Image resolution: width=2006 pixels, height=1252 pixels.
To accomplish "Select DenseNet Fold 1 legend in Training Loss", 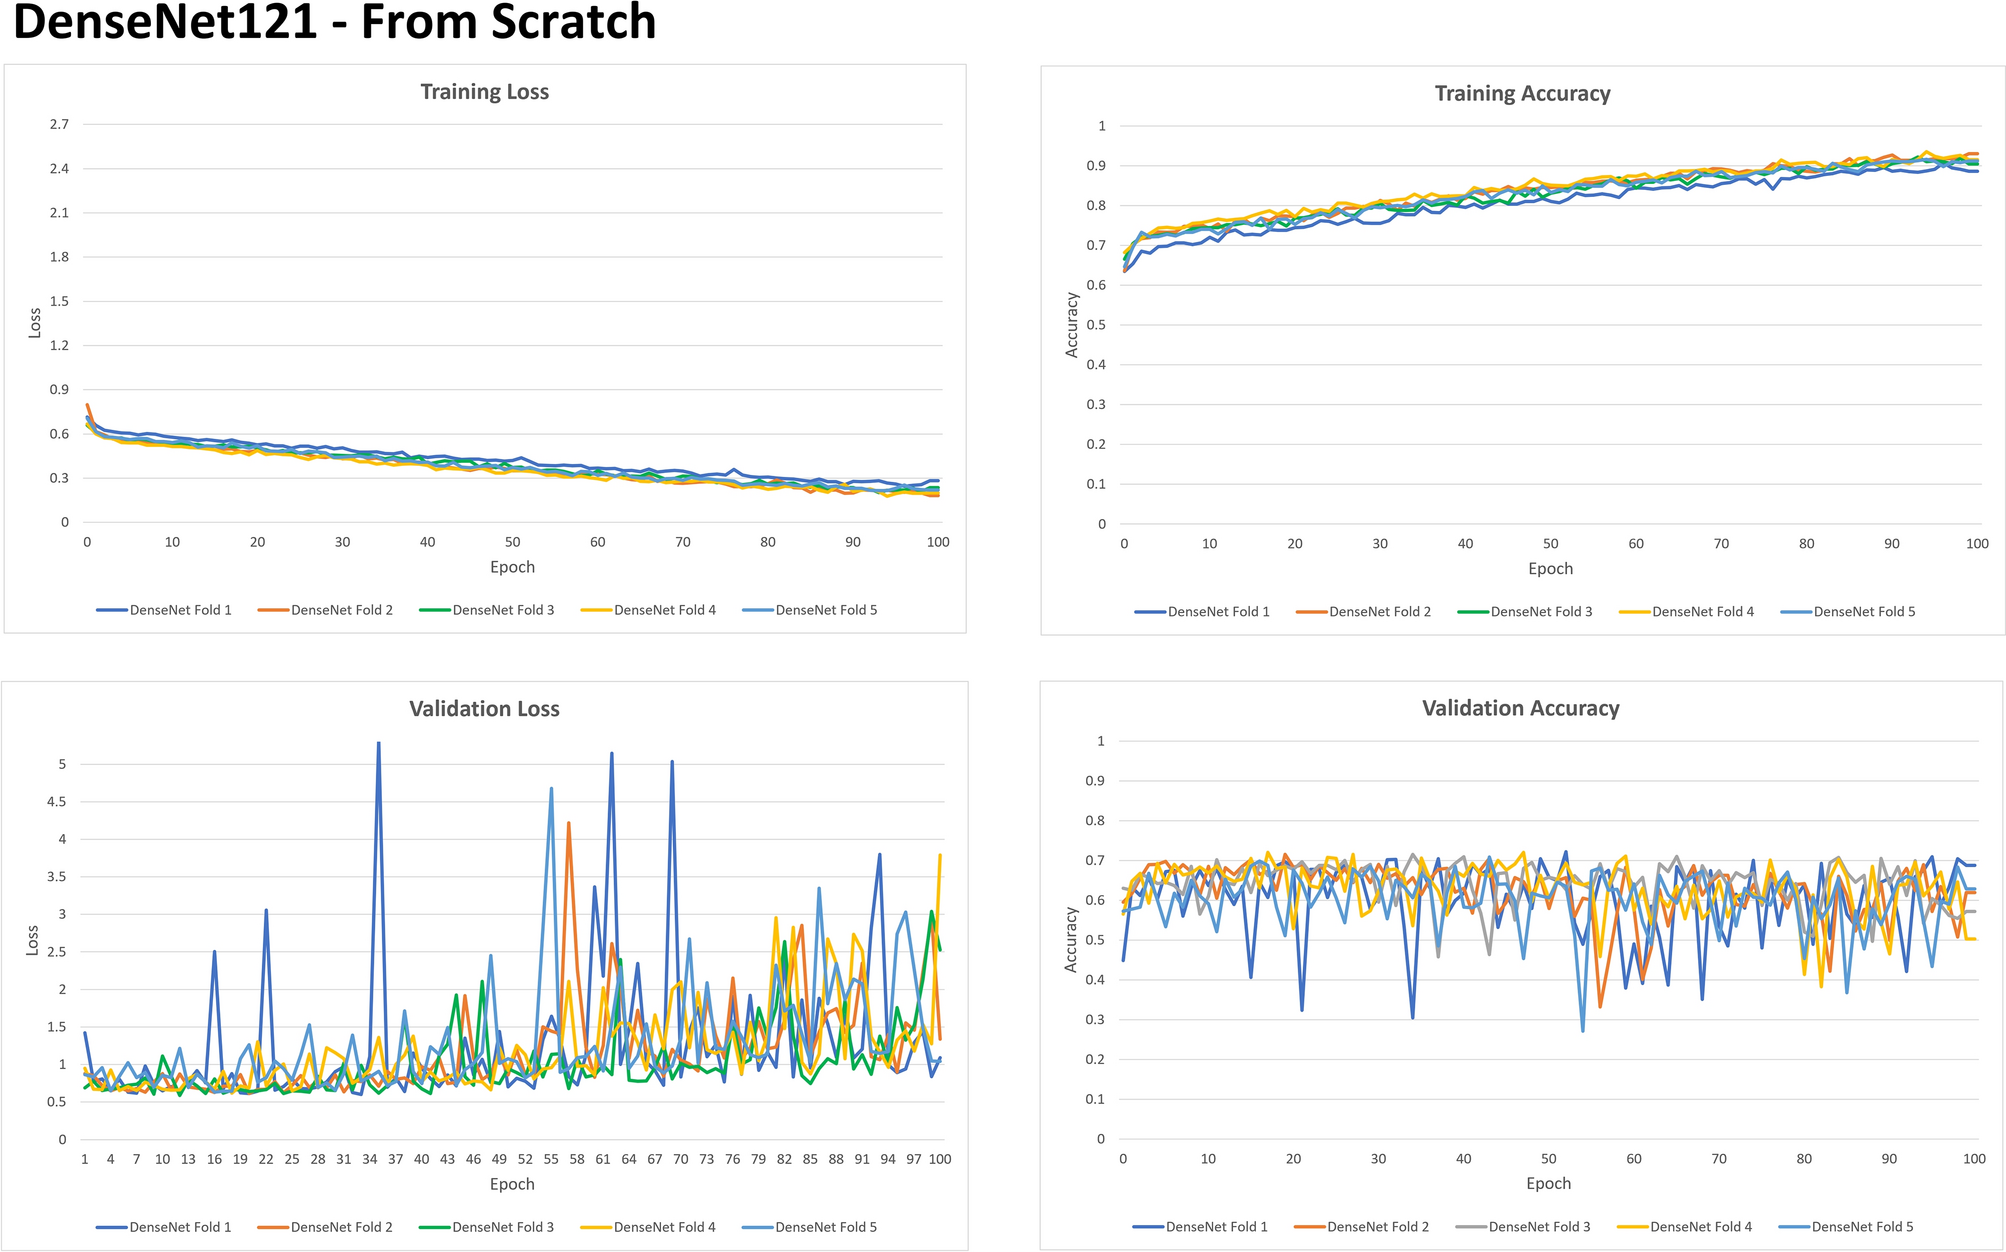I will [180, 610].
